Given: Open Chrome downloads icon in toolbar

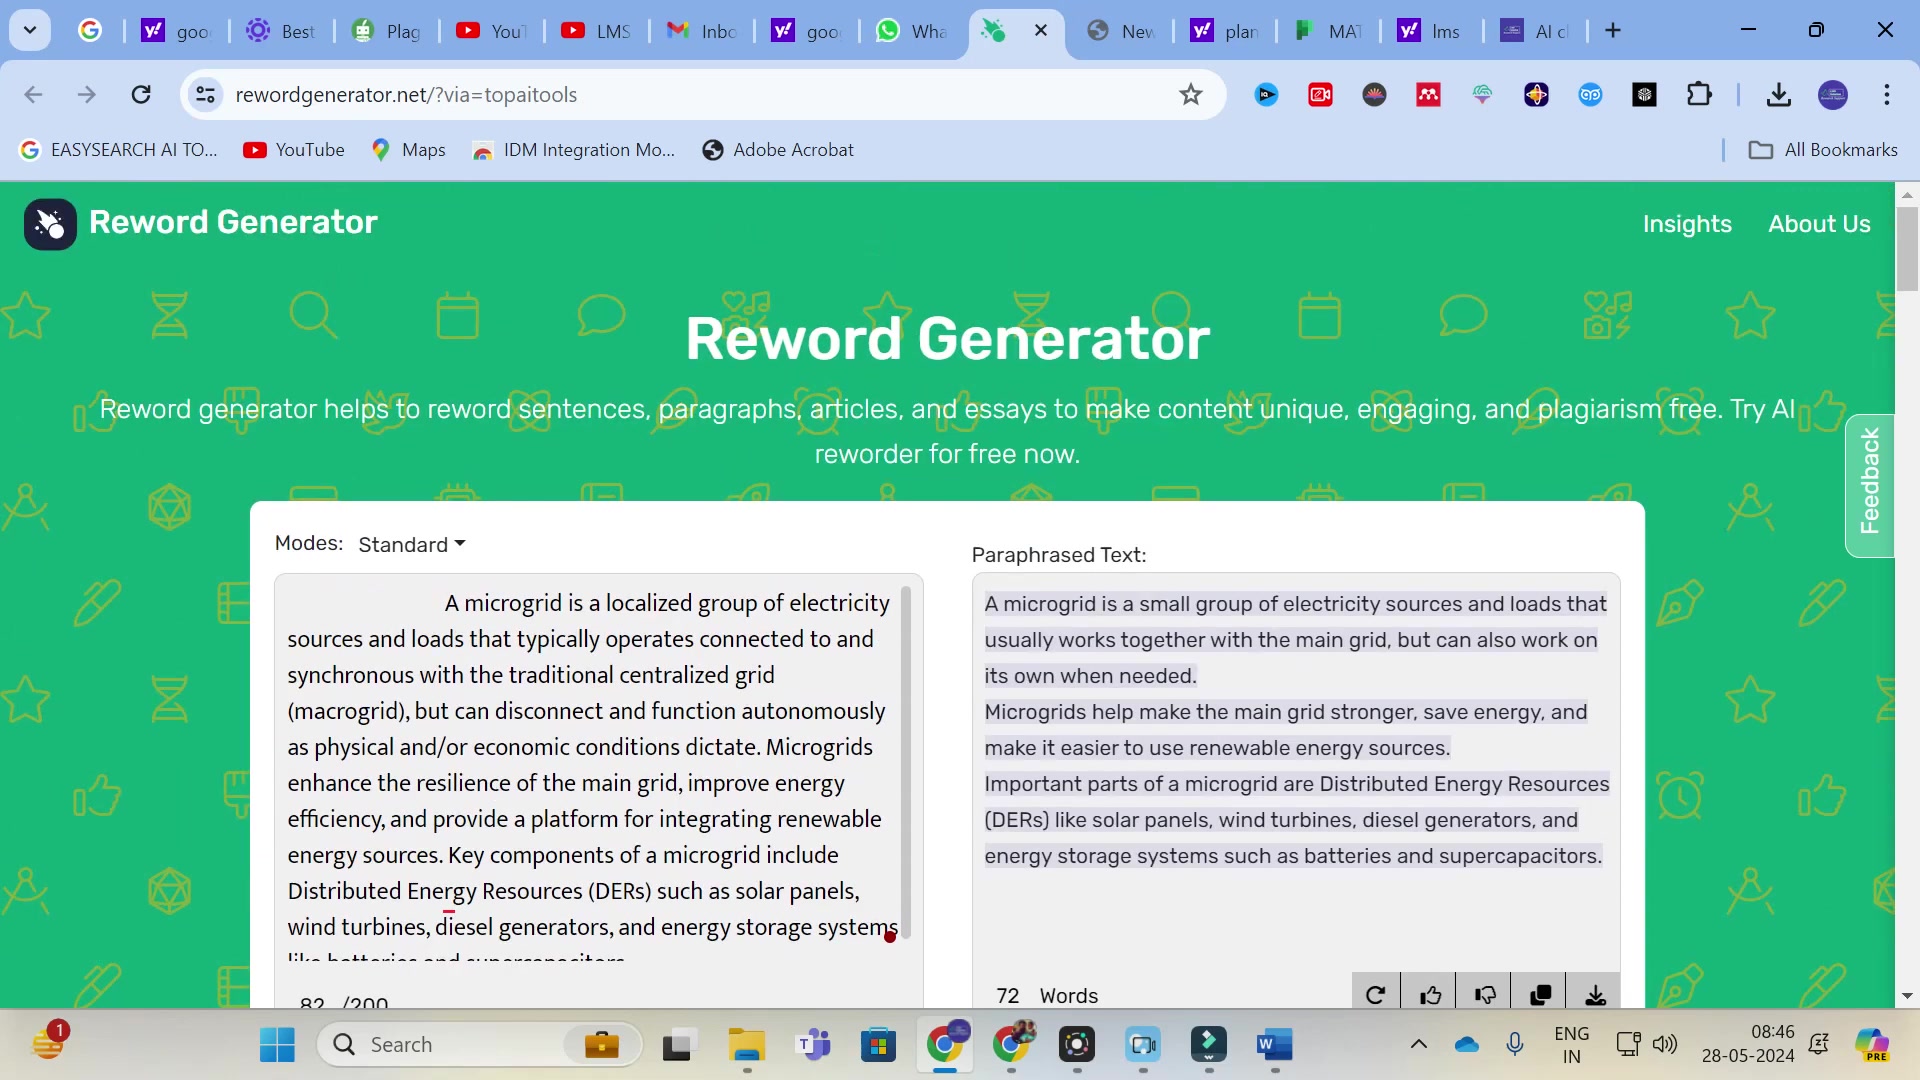Looking at the screenshot, I should pos(1778,95).
